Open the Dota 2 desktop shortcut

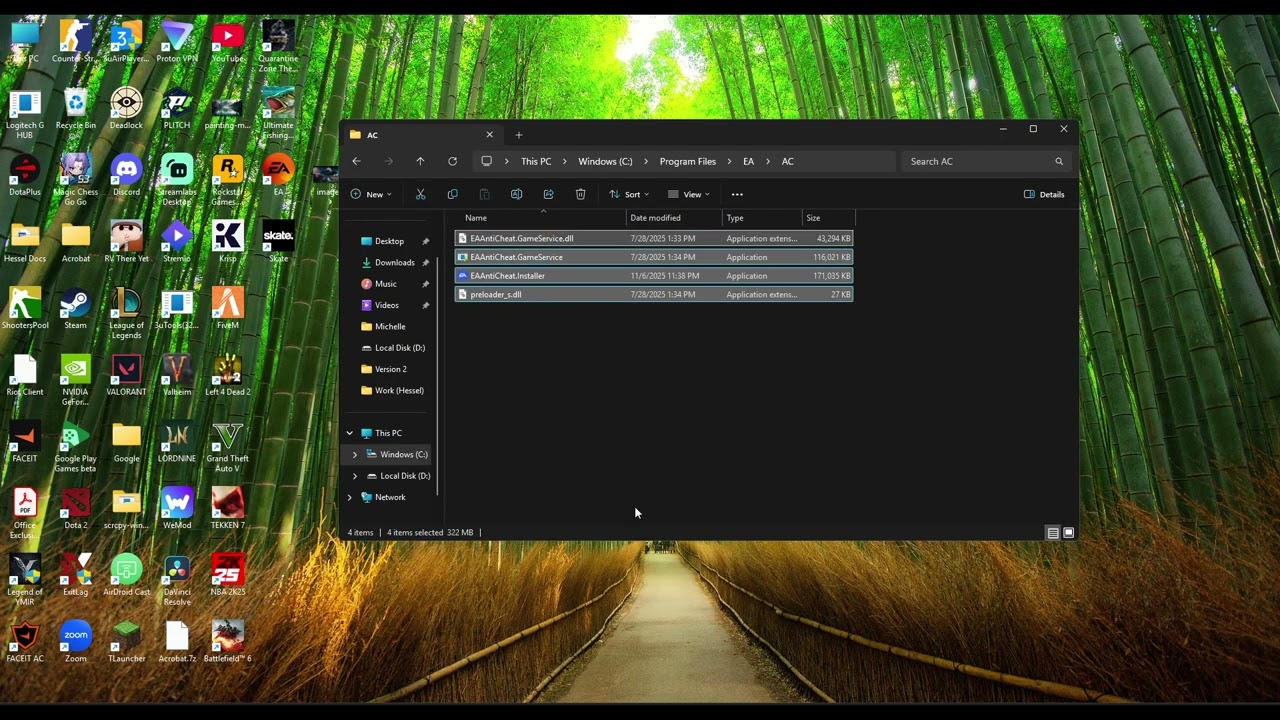click(75, 509)
